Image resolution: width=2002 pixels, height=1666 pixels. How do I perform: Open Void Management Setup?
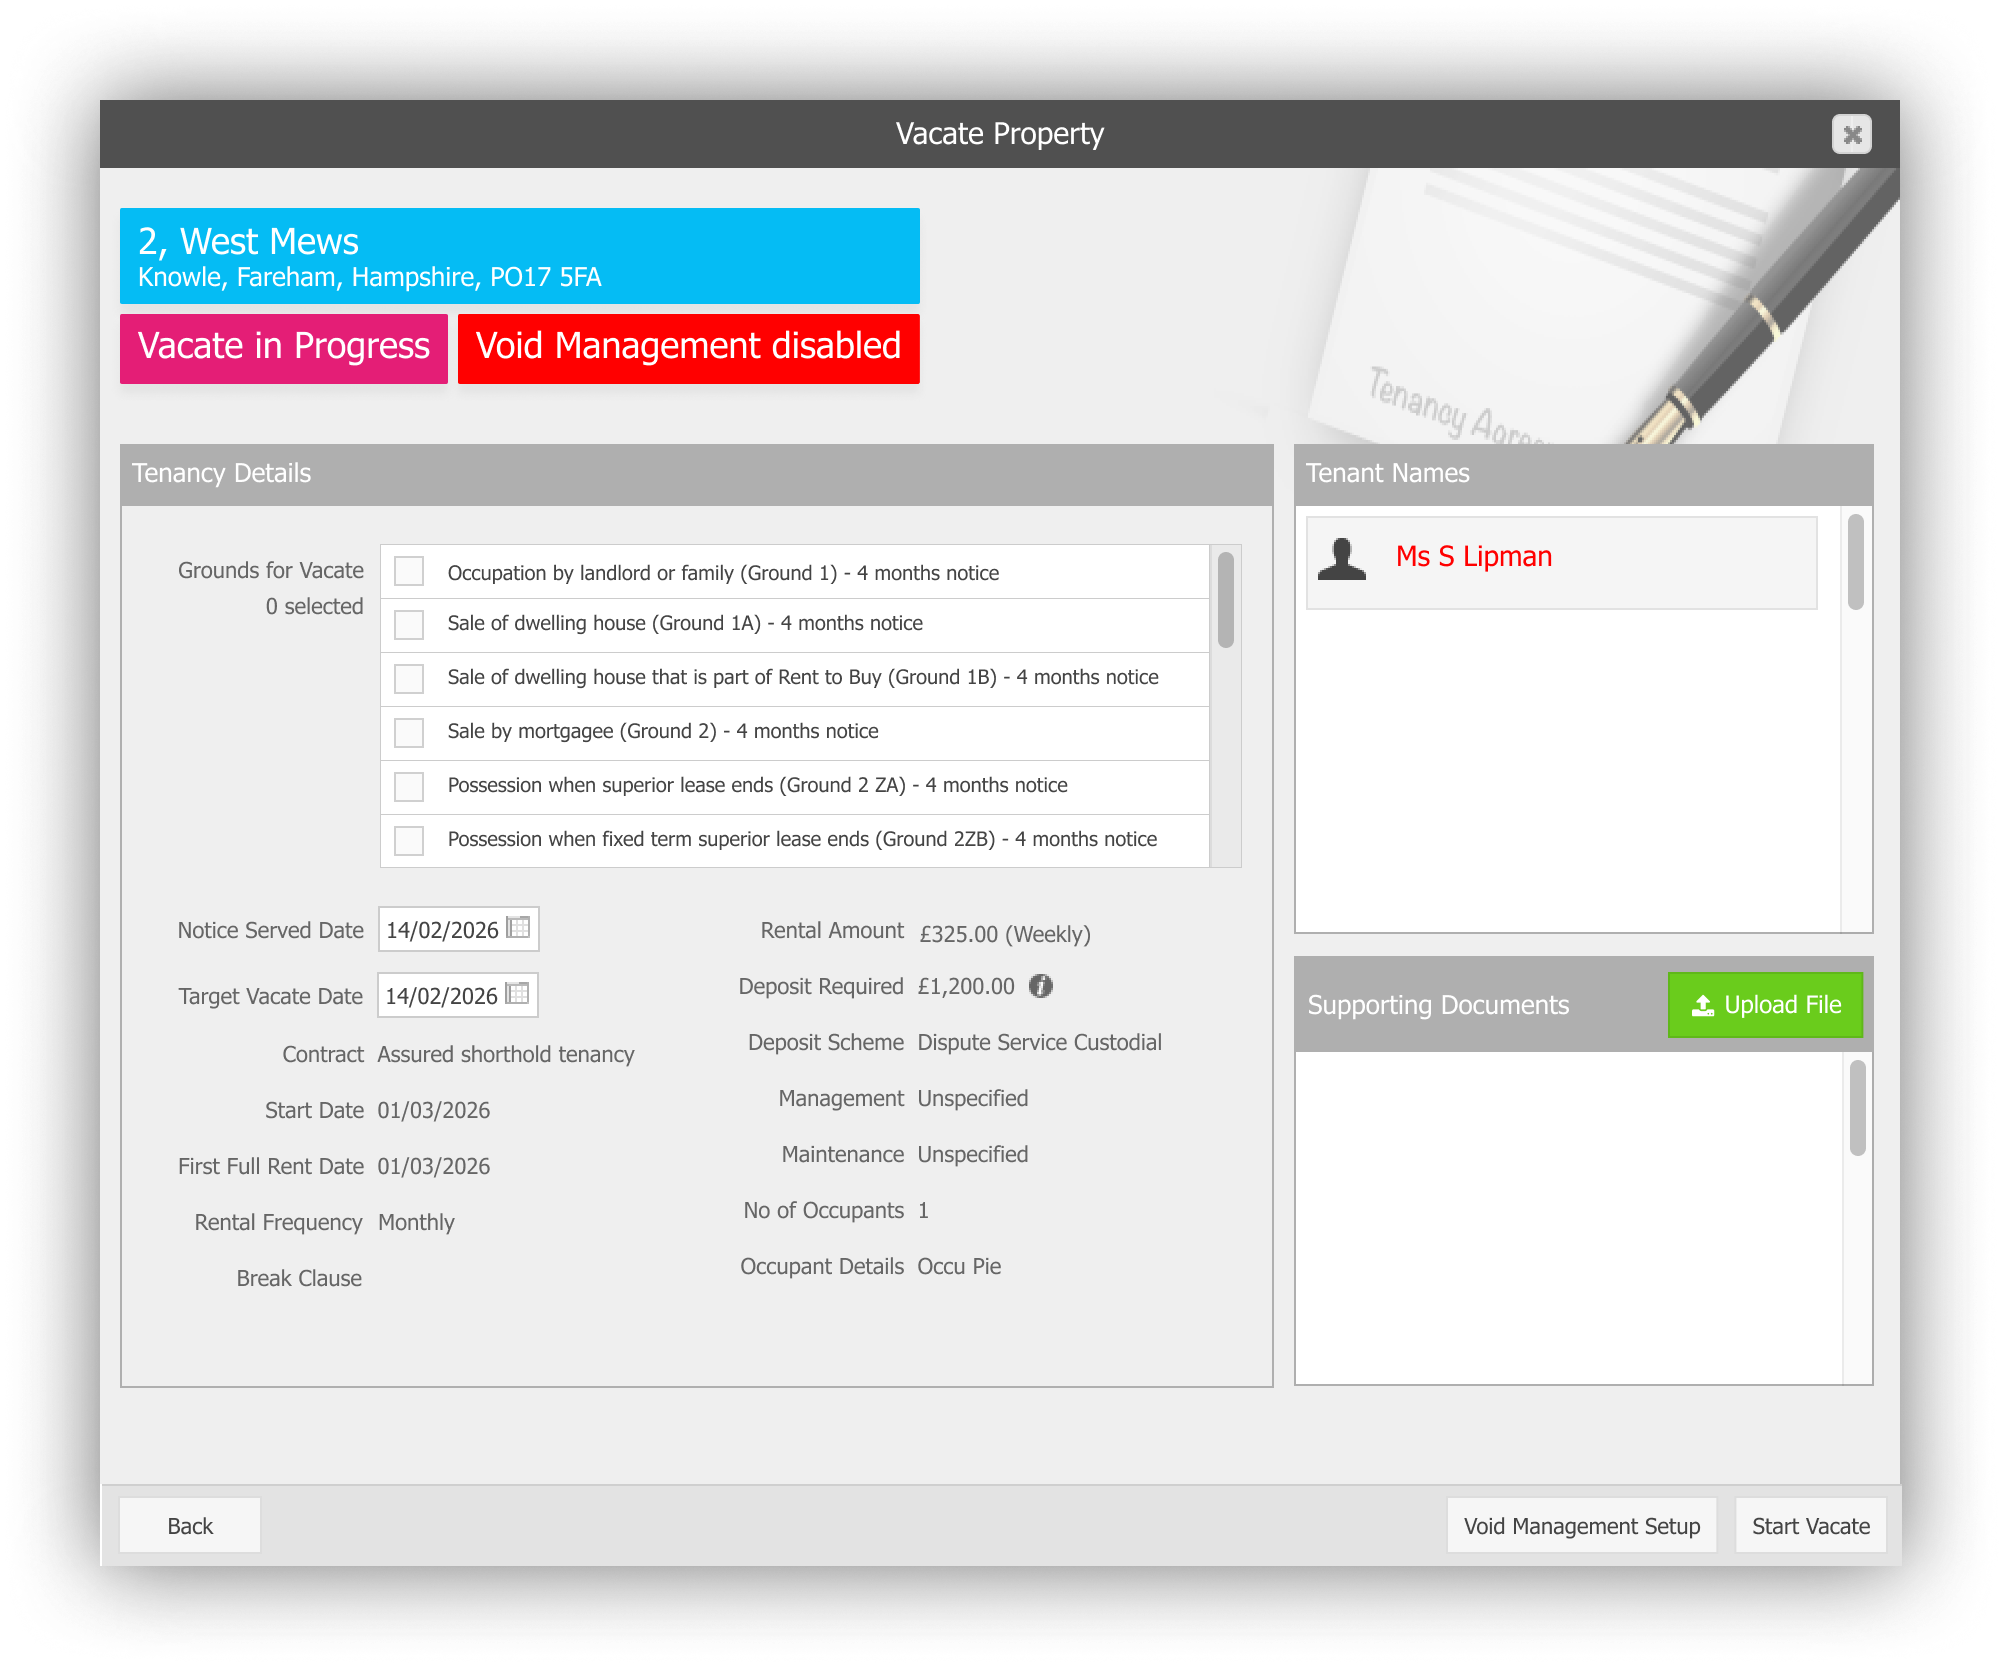click(x=1582, y=1525)
